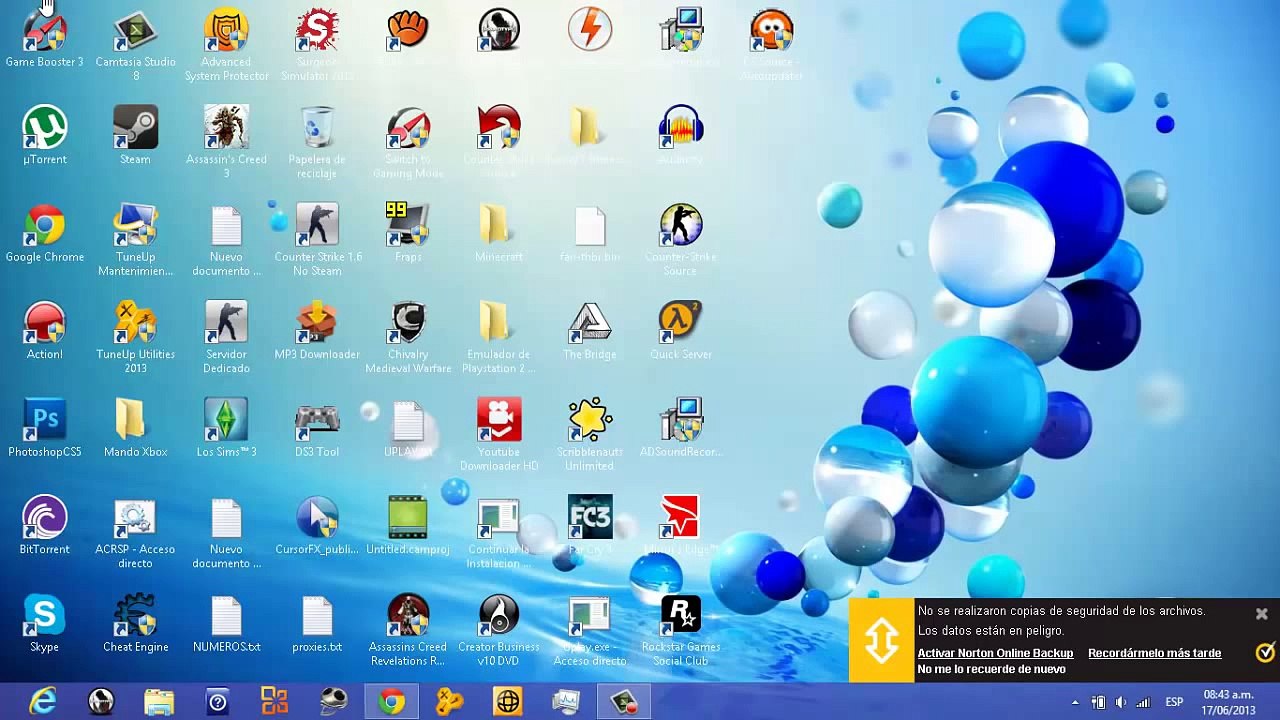Viewport: 1280px width, 720px height.
Task: Select Youtube Downloader HD icon
Action: click(499, 435)
